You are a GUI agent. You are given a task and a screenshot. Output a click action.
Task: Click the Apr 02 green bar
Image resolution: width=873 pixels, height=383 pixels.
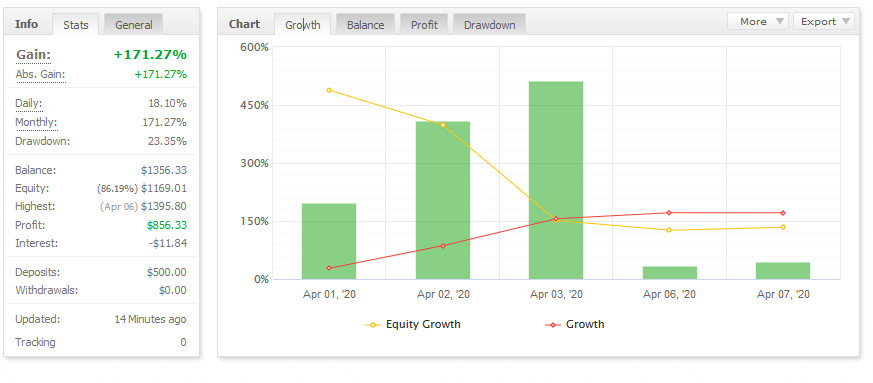click(443, 200)
